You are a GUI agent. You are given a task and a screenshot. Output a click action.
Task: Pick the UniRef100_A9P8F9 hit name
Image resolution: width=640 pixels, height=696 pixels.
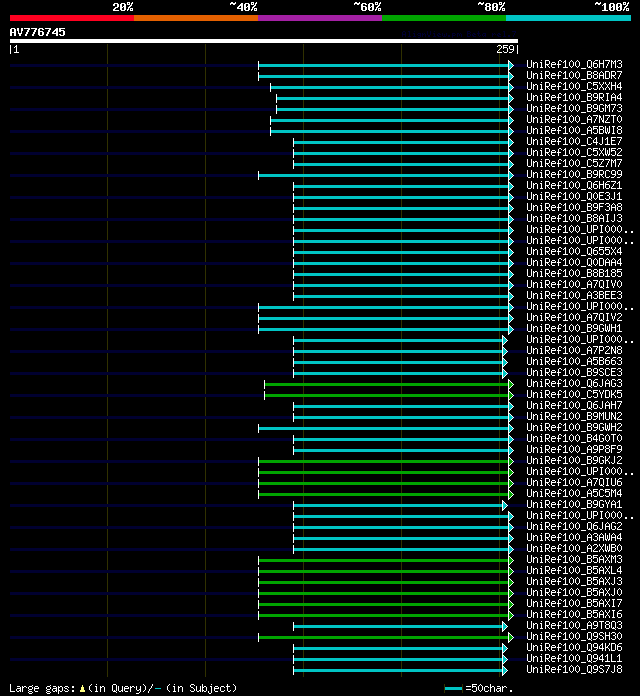[574, 449]
